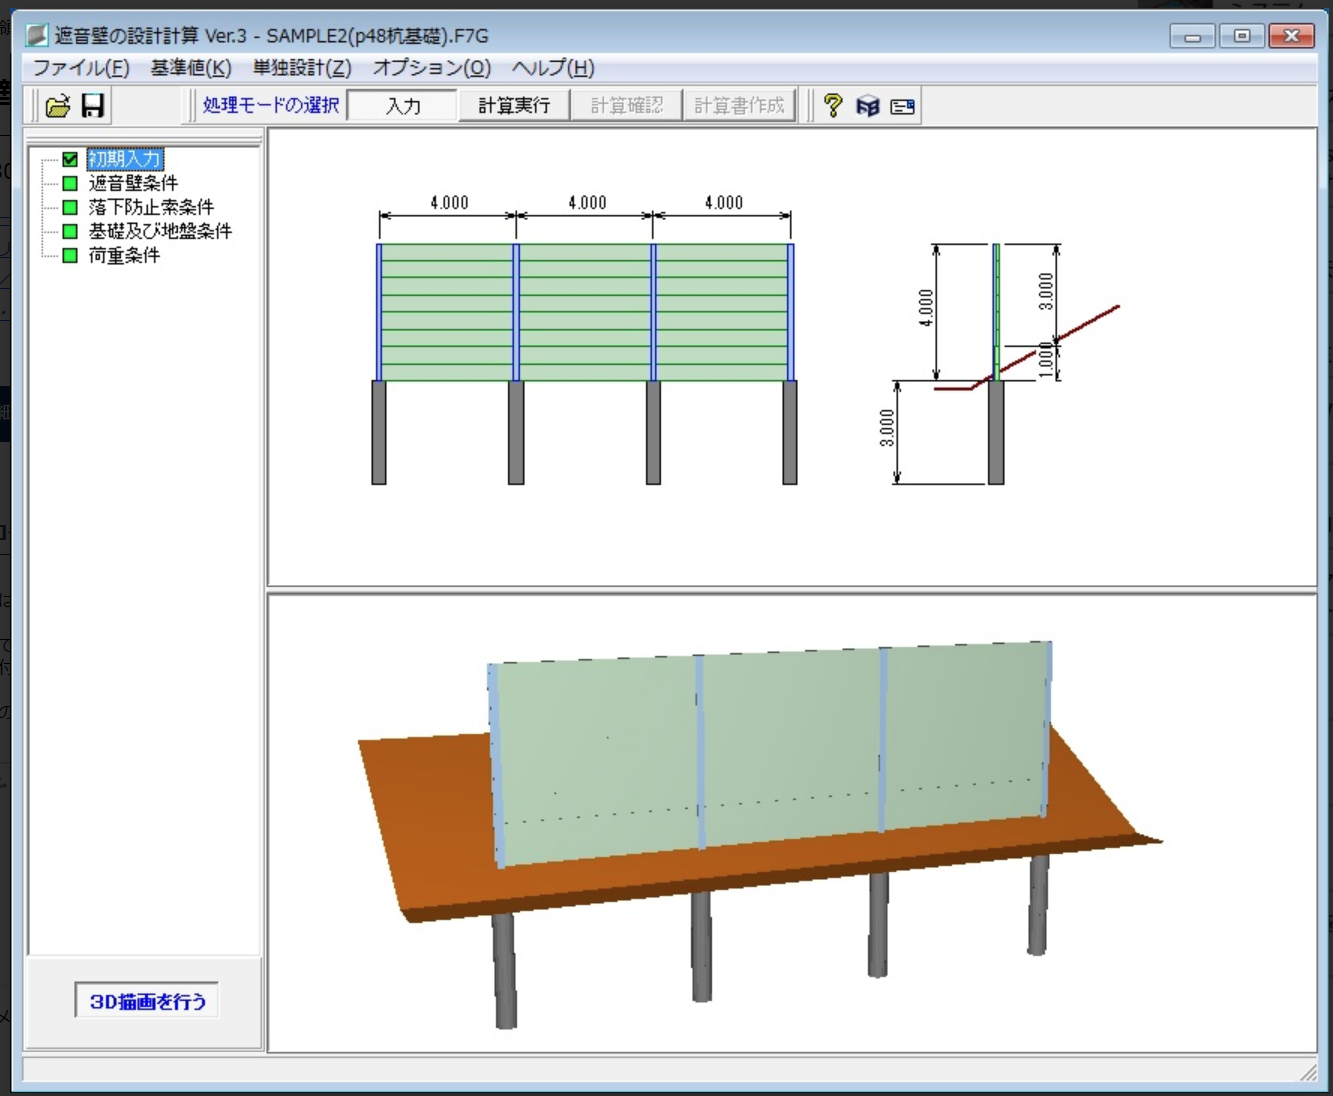This screenshot has width=1333, height=1096.
Task: Click the green marker beside 荷重条件
Action: (x=70, y=255)
